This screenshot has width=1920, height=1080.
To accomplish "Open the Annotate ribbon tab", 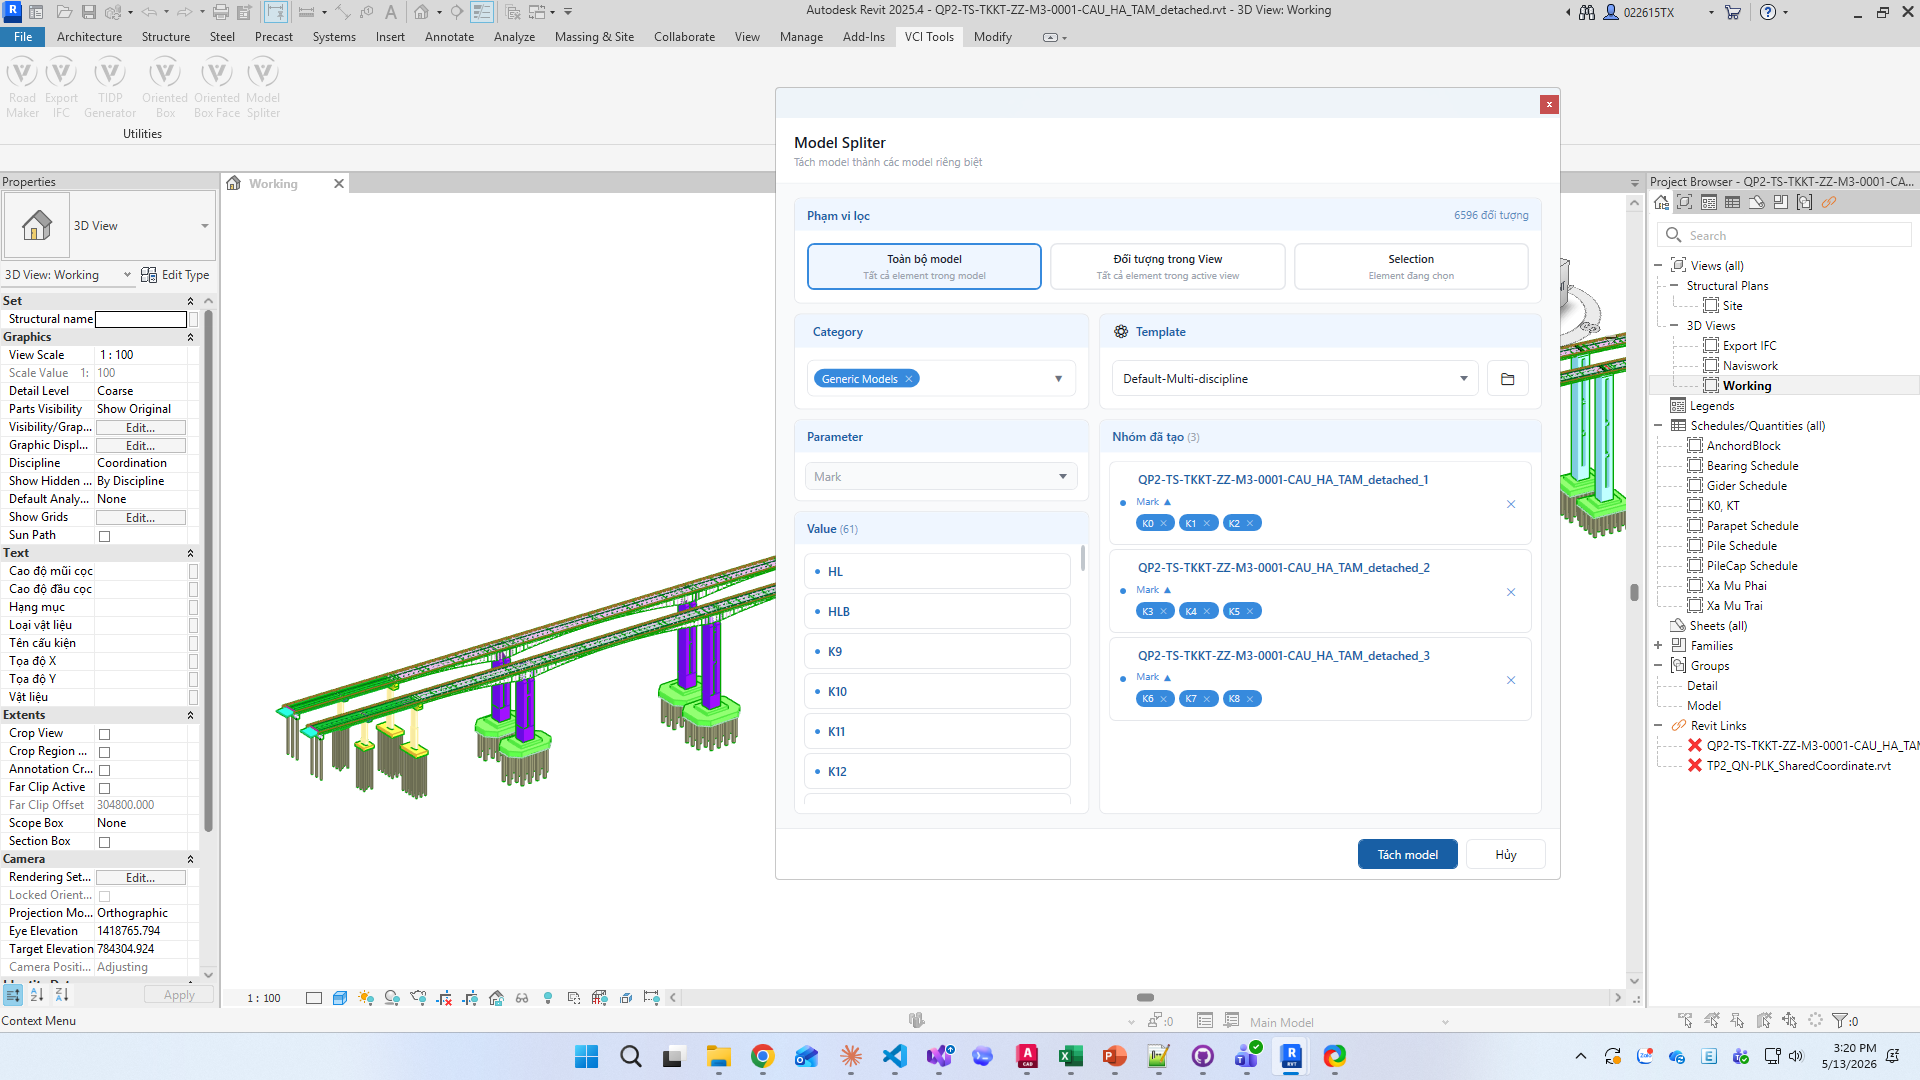I will (x=449, y=37).
